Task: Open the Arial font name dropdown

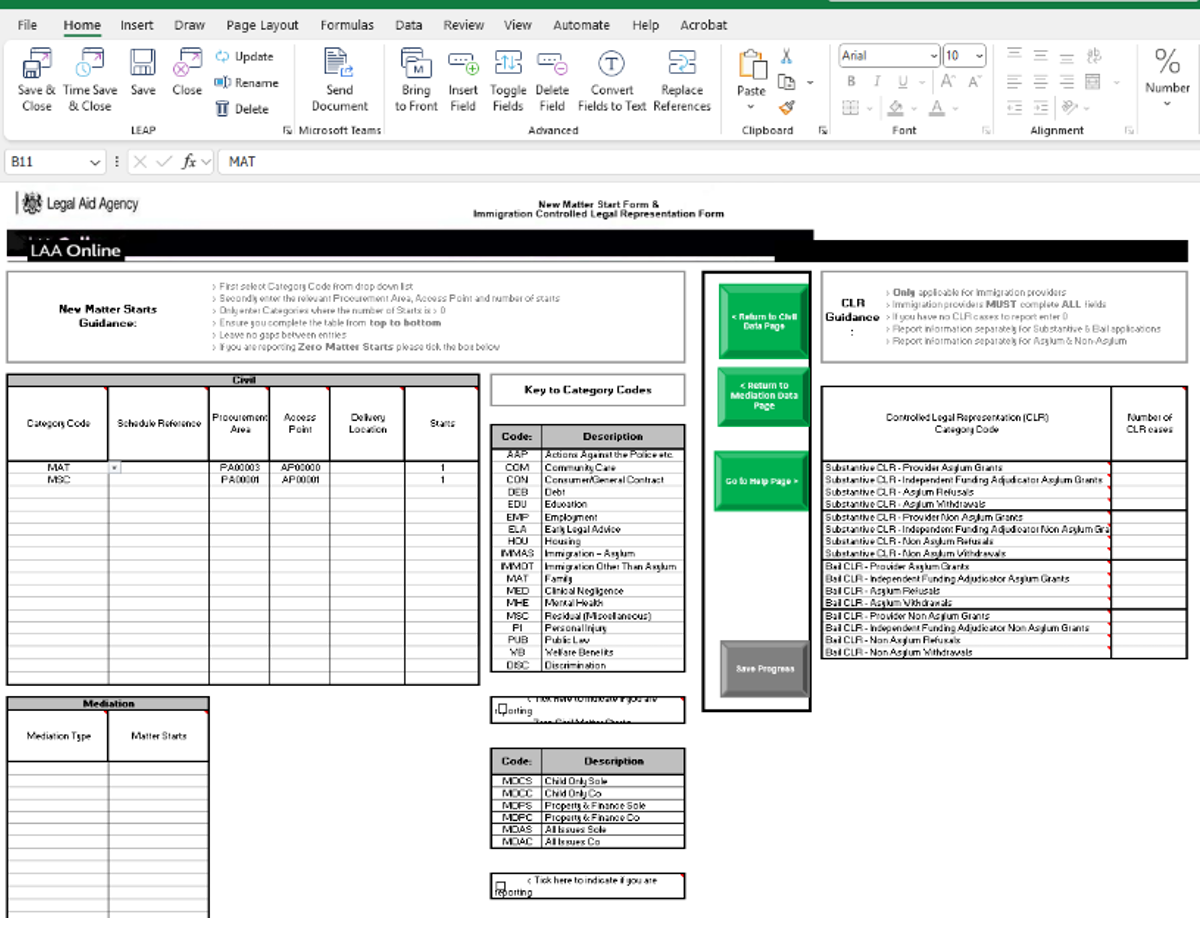Action: [933, 56]
